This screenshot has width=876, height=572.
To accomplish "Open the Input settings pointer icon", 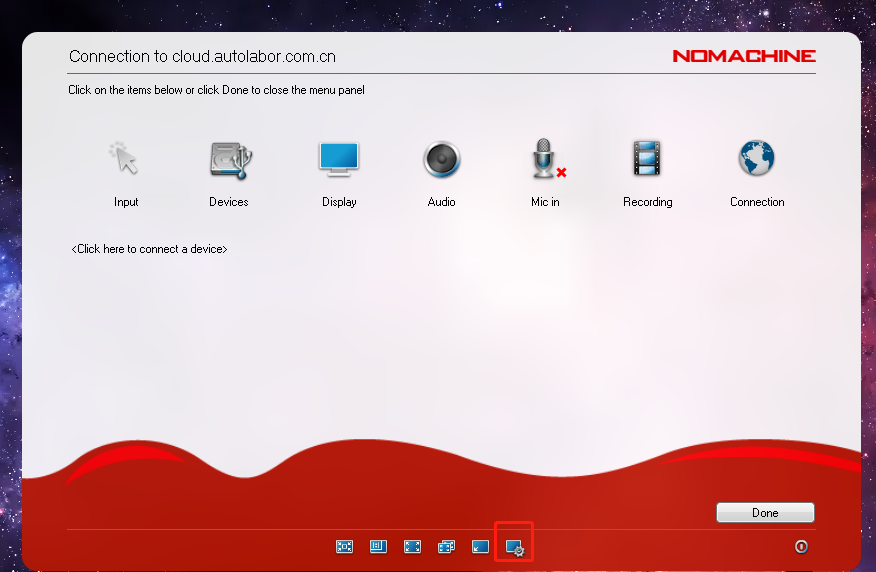I will click(x=125, y=159).
